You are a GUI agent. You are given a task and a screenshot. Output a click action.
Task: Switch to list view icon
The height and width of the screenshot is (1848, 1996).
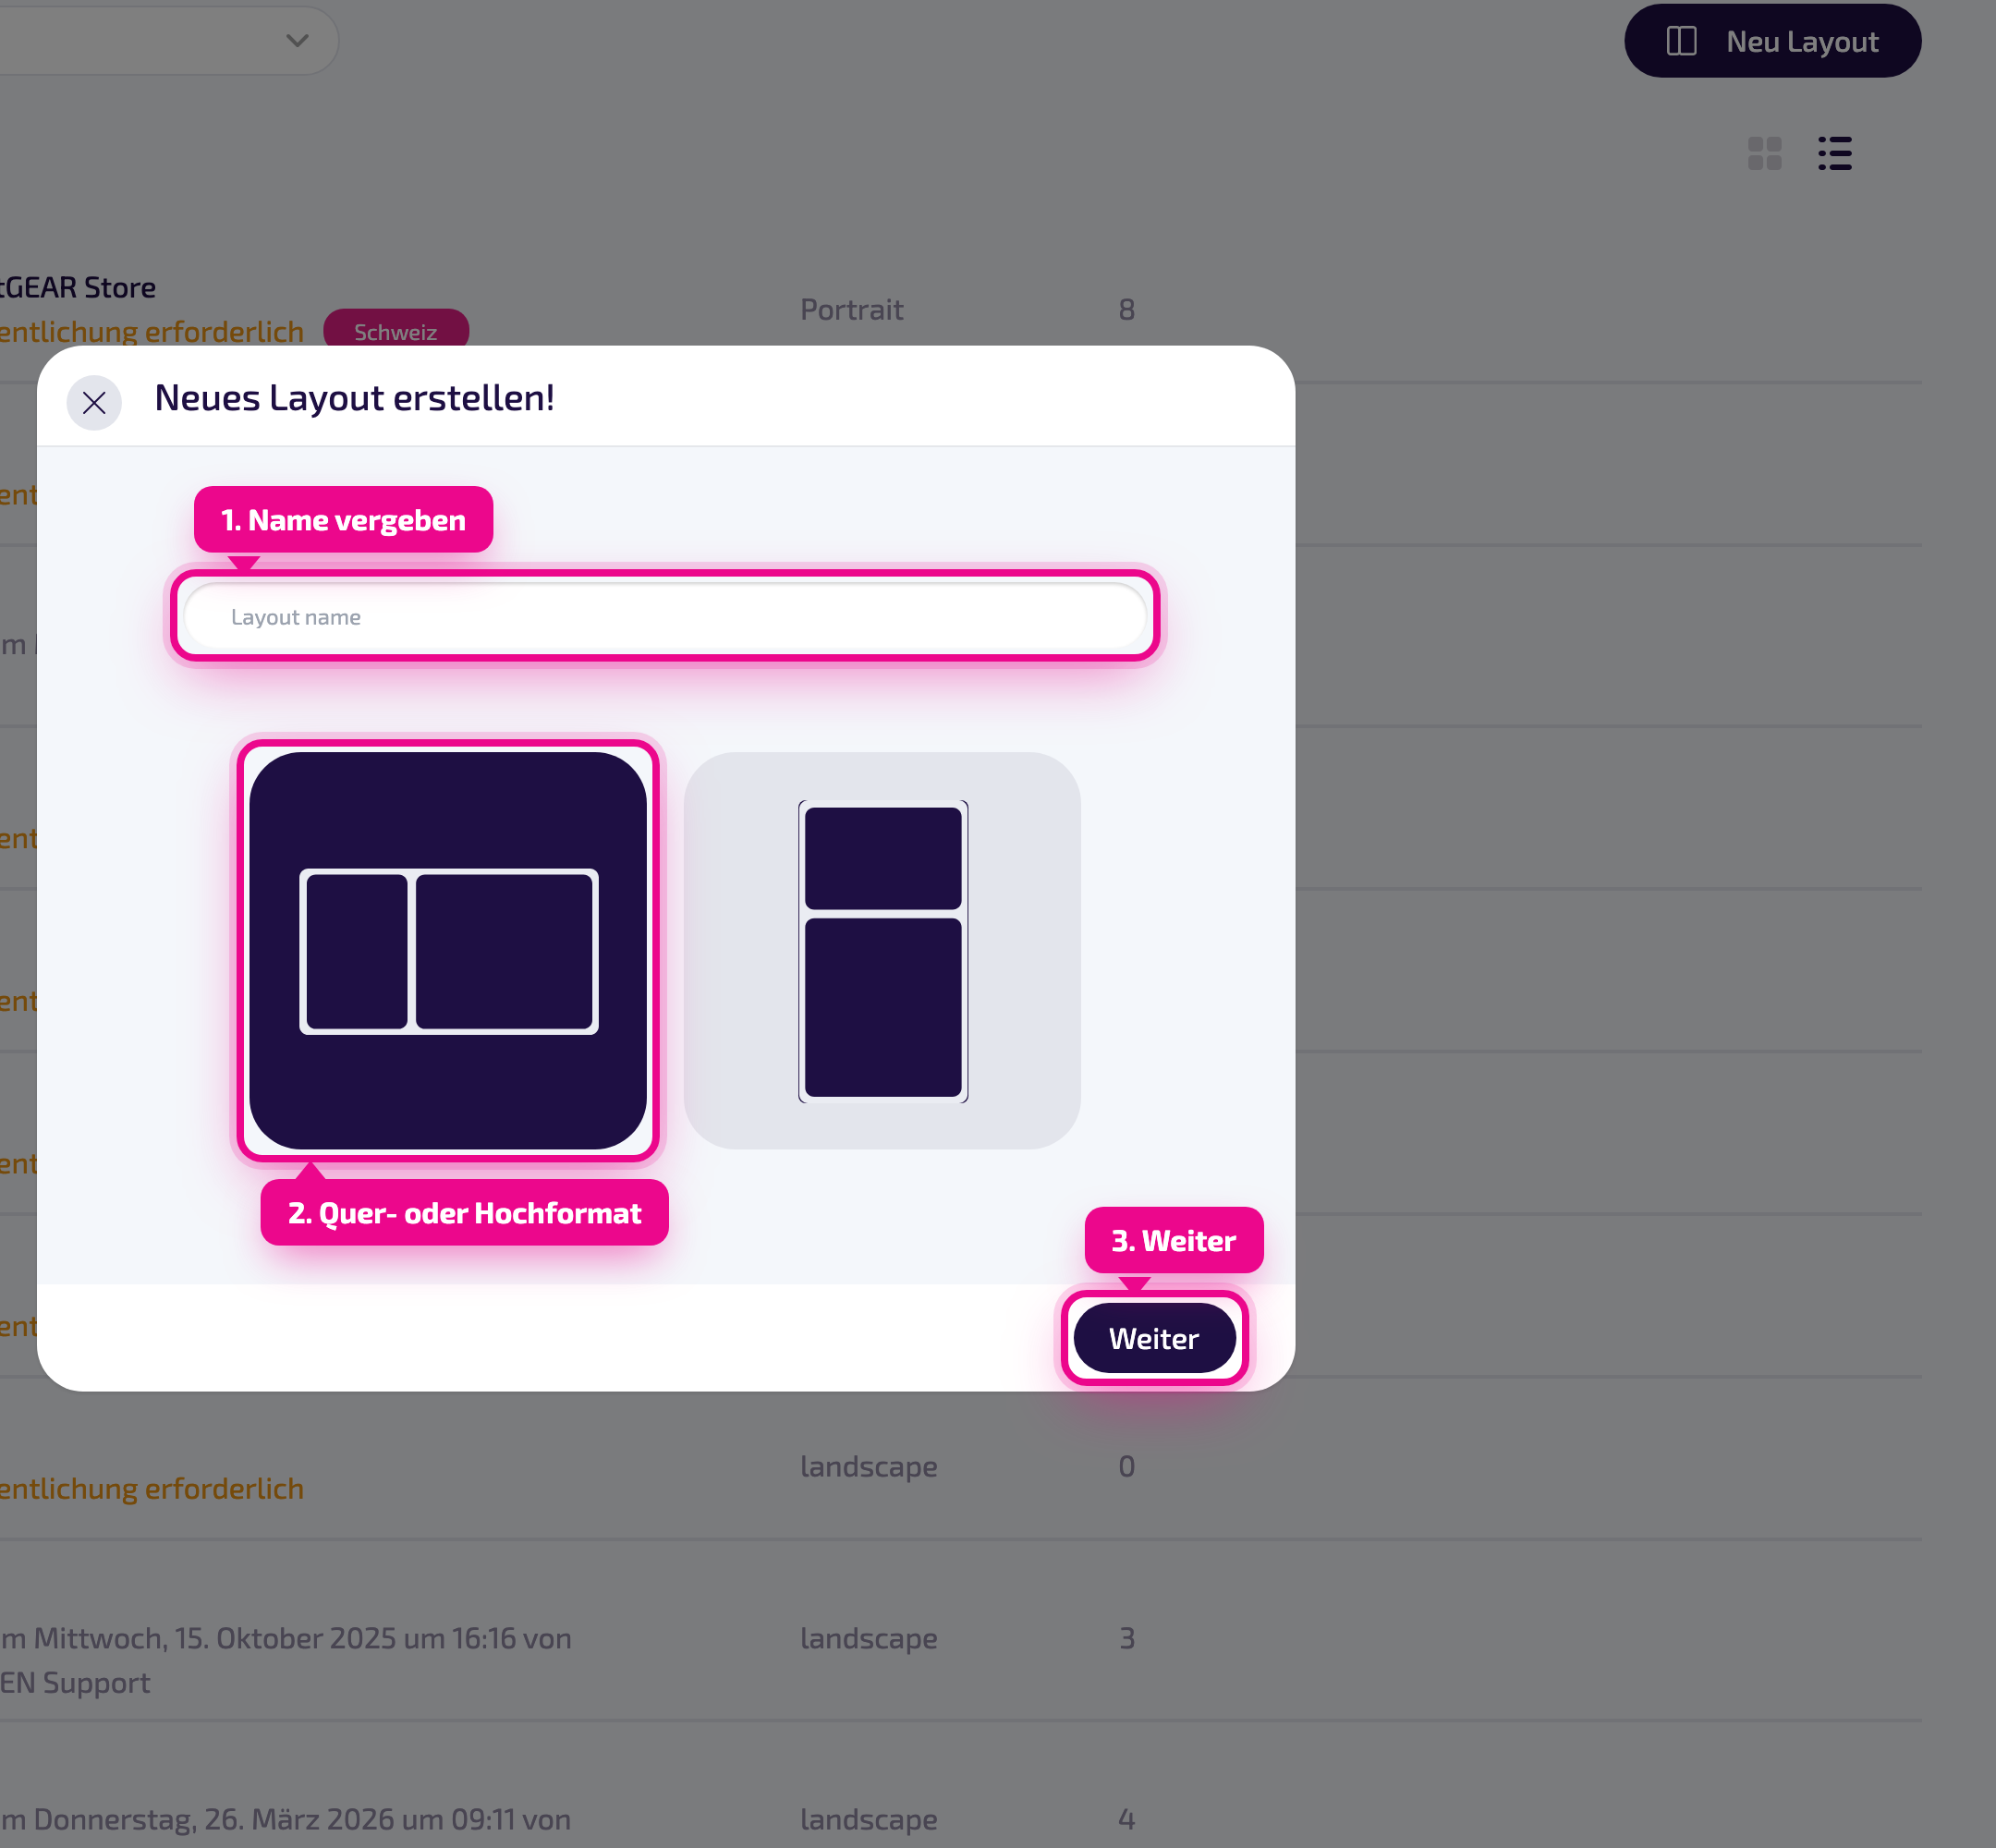click(1835, 154)
